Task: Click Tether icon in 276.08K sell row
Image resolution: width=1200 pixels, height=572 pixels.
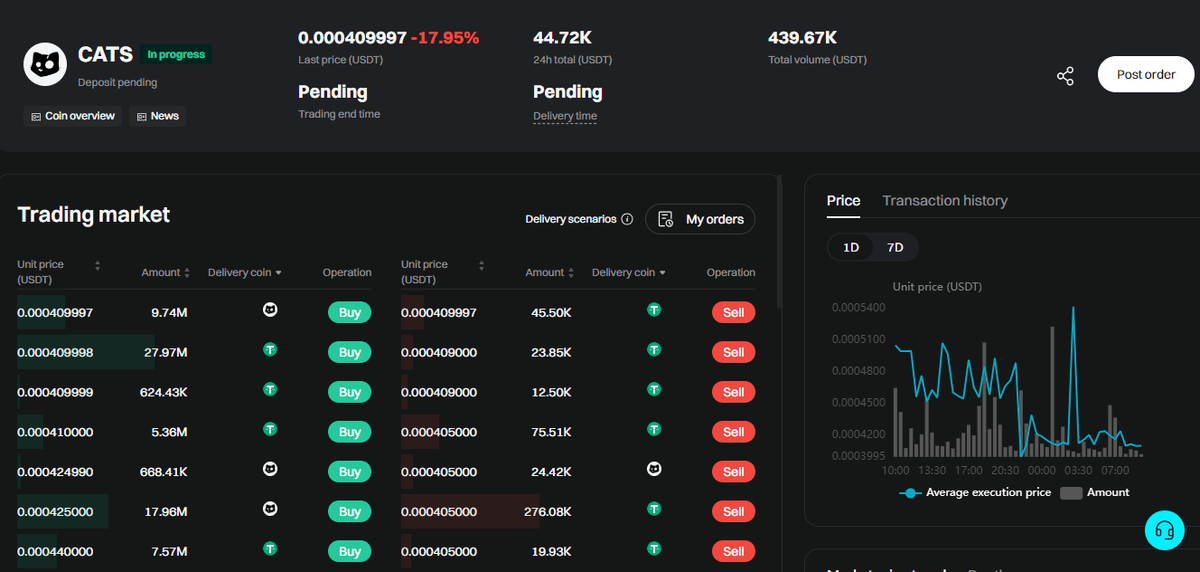Action: click(x=654, y=509)
